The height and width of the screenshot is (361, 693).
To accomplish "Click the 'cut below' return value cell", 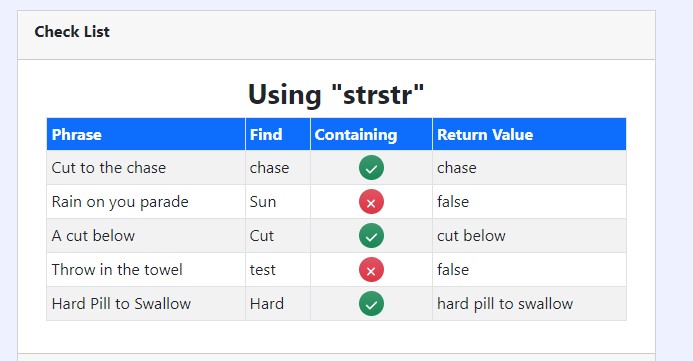I will point(529,236).
